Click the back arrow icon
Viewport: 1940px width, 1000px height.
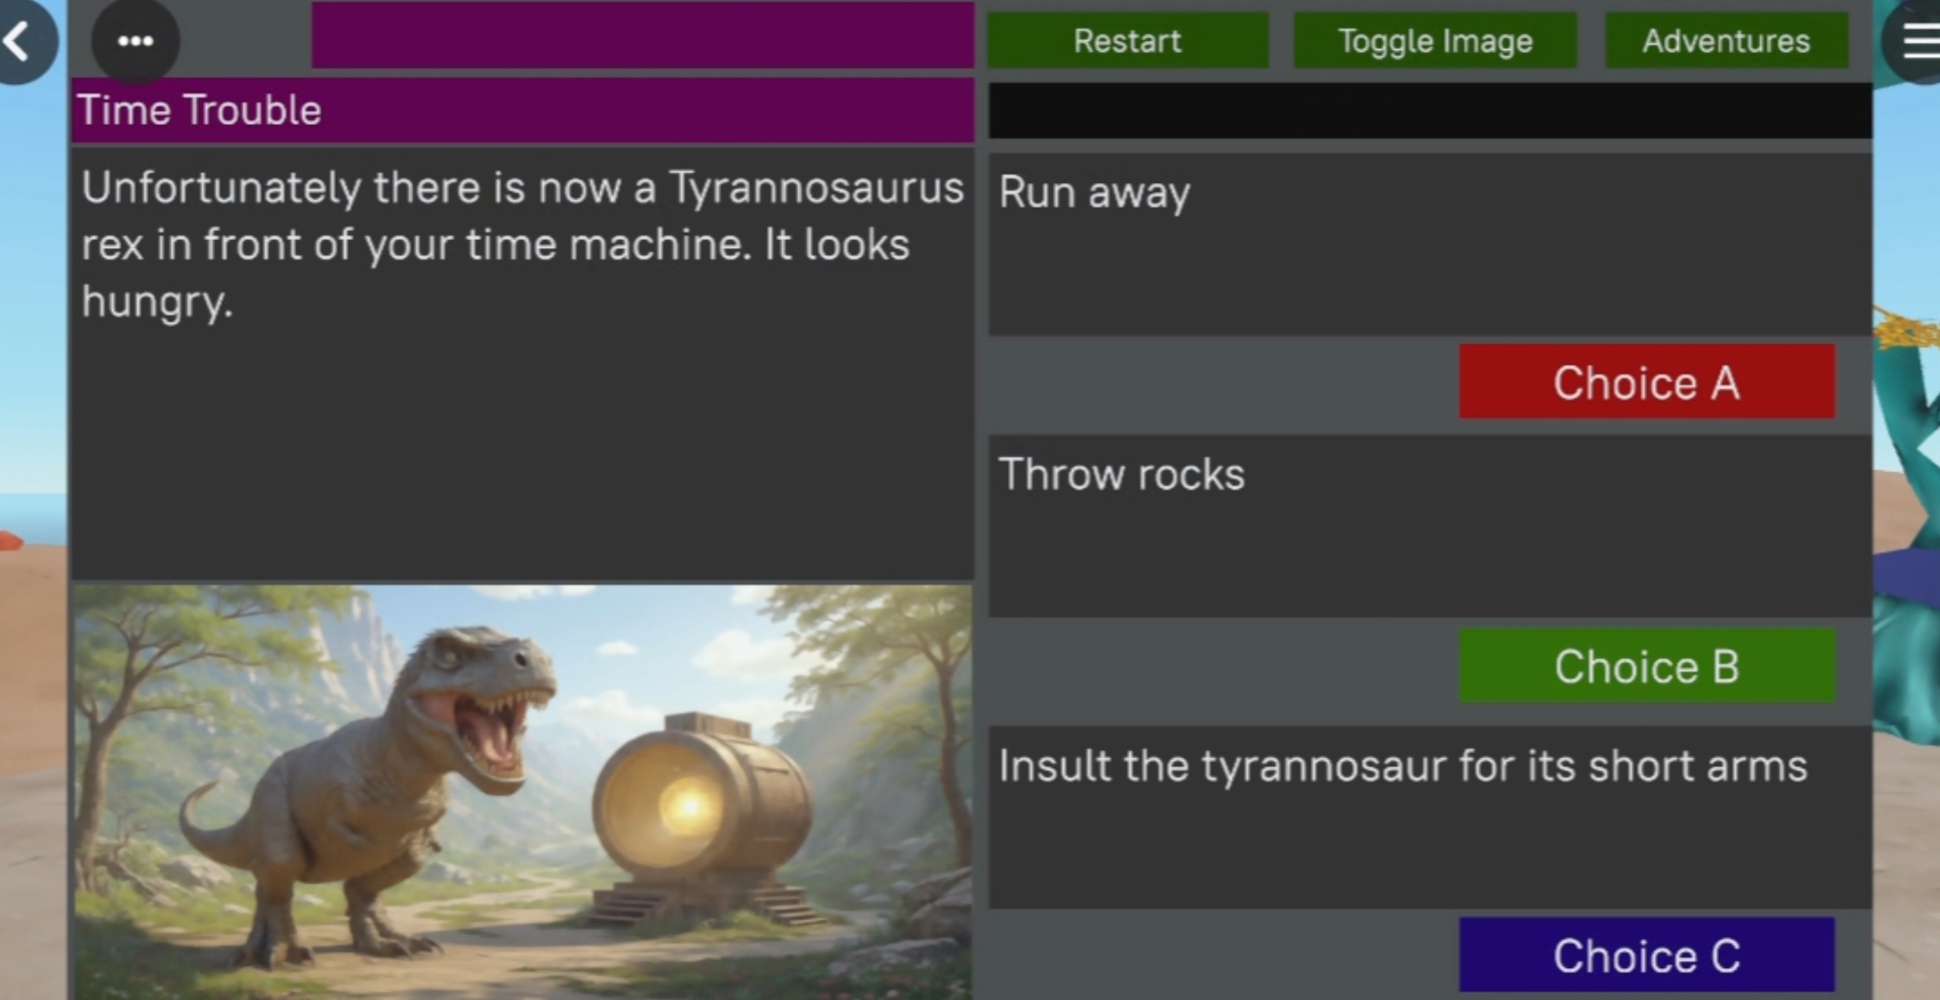point(20,42)
